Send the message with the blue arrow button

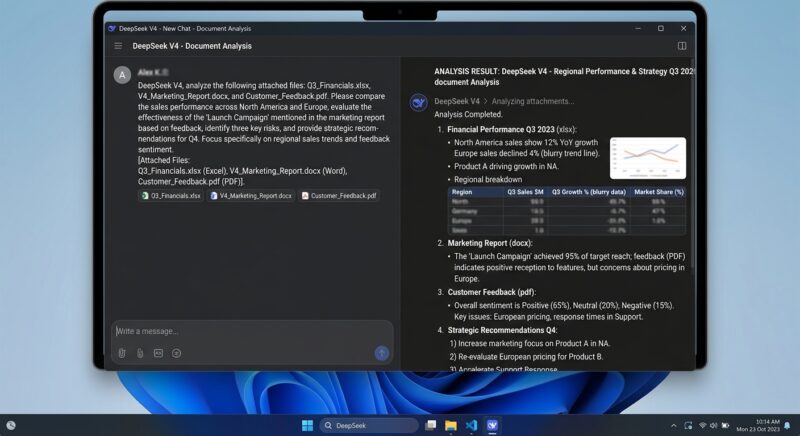[382, 353]
